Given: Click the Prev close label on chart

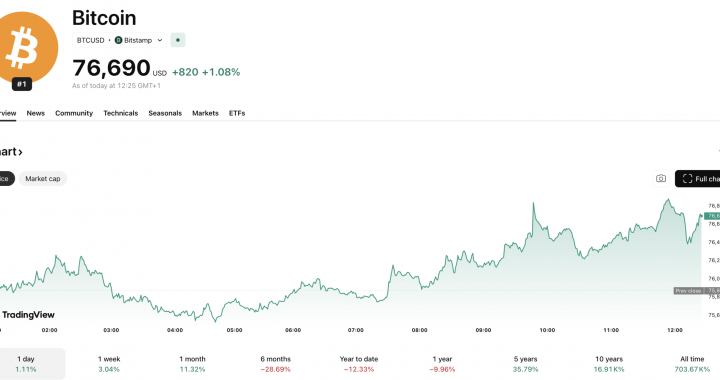Looking at the screenshot, I should (688, 291).
